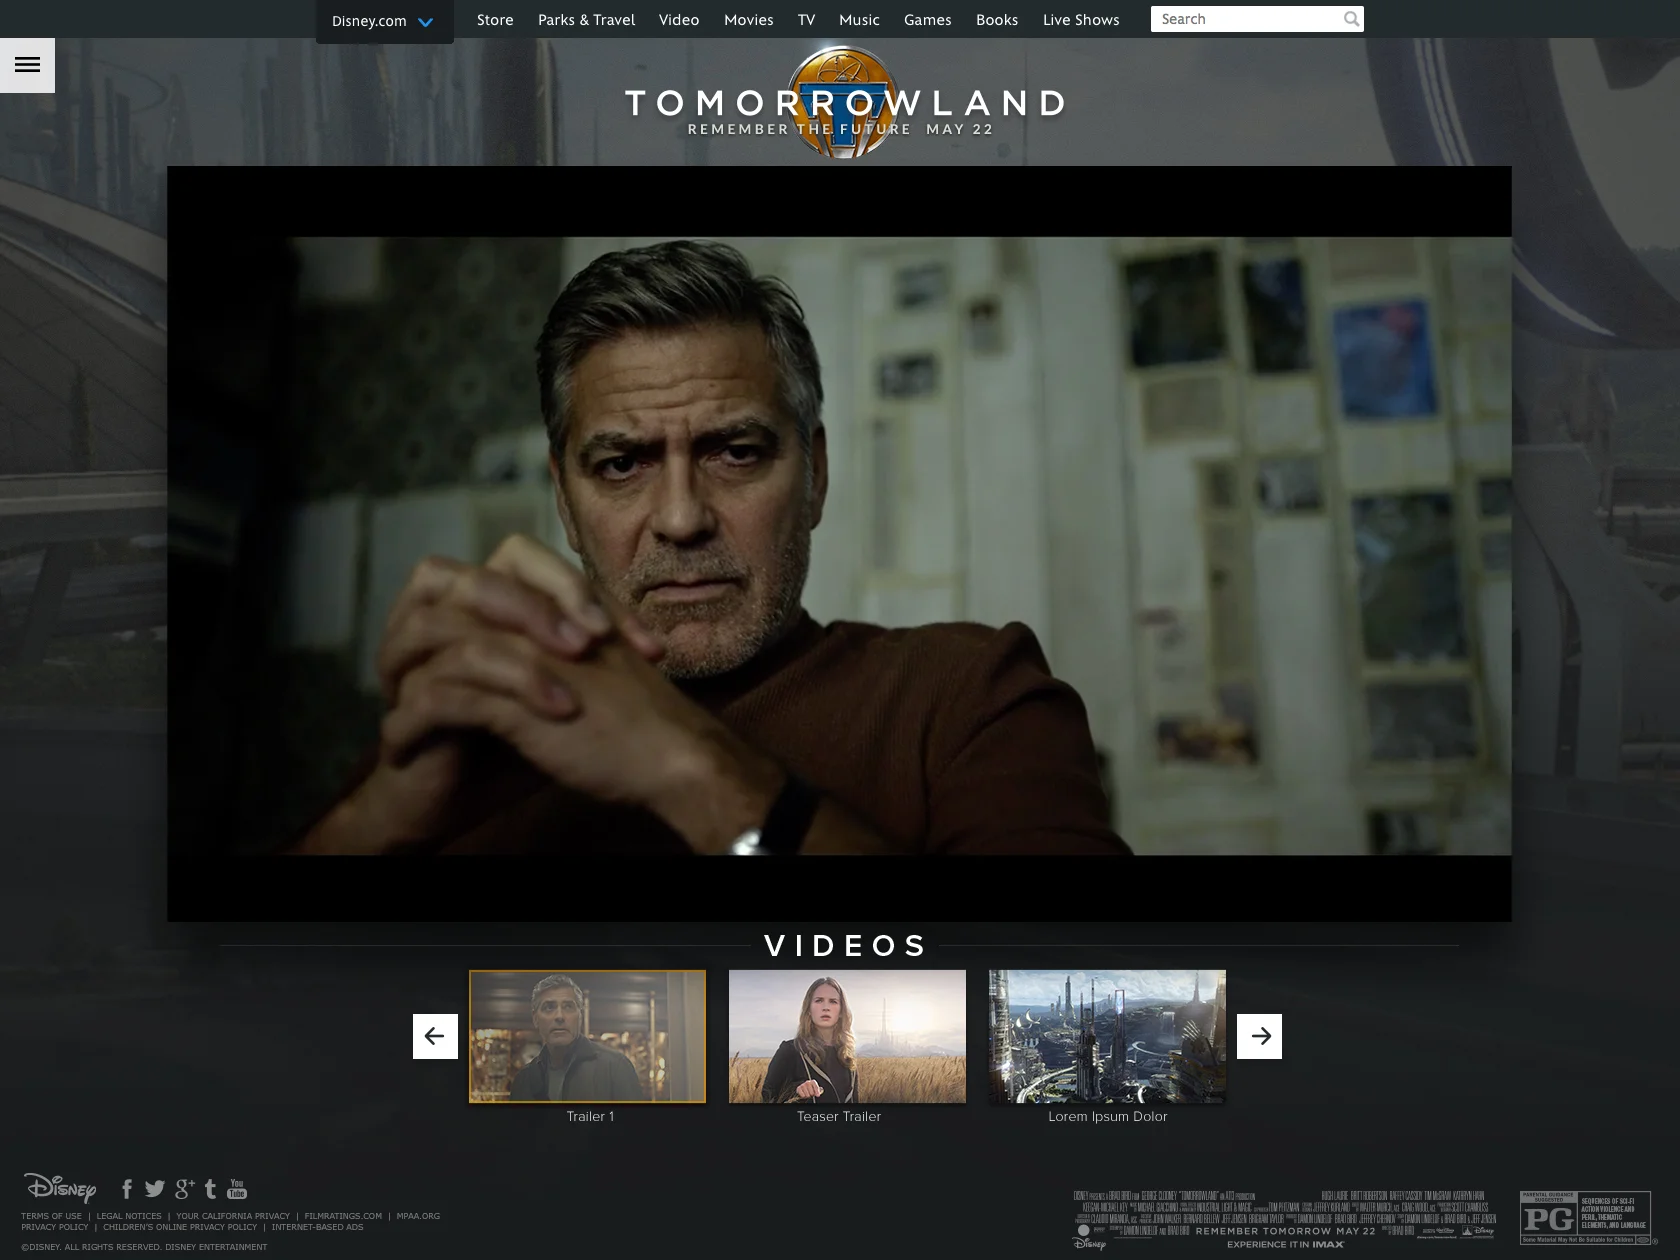Click the search magnifier icon
1680x1260 pixels.
[x=1352, y=19]
